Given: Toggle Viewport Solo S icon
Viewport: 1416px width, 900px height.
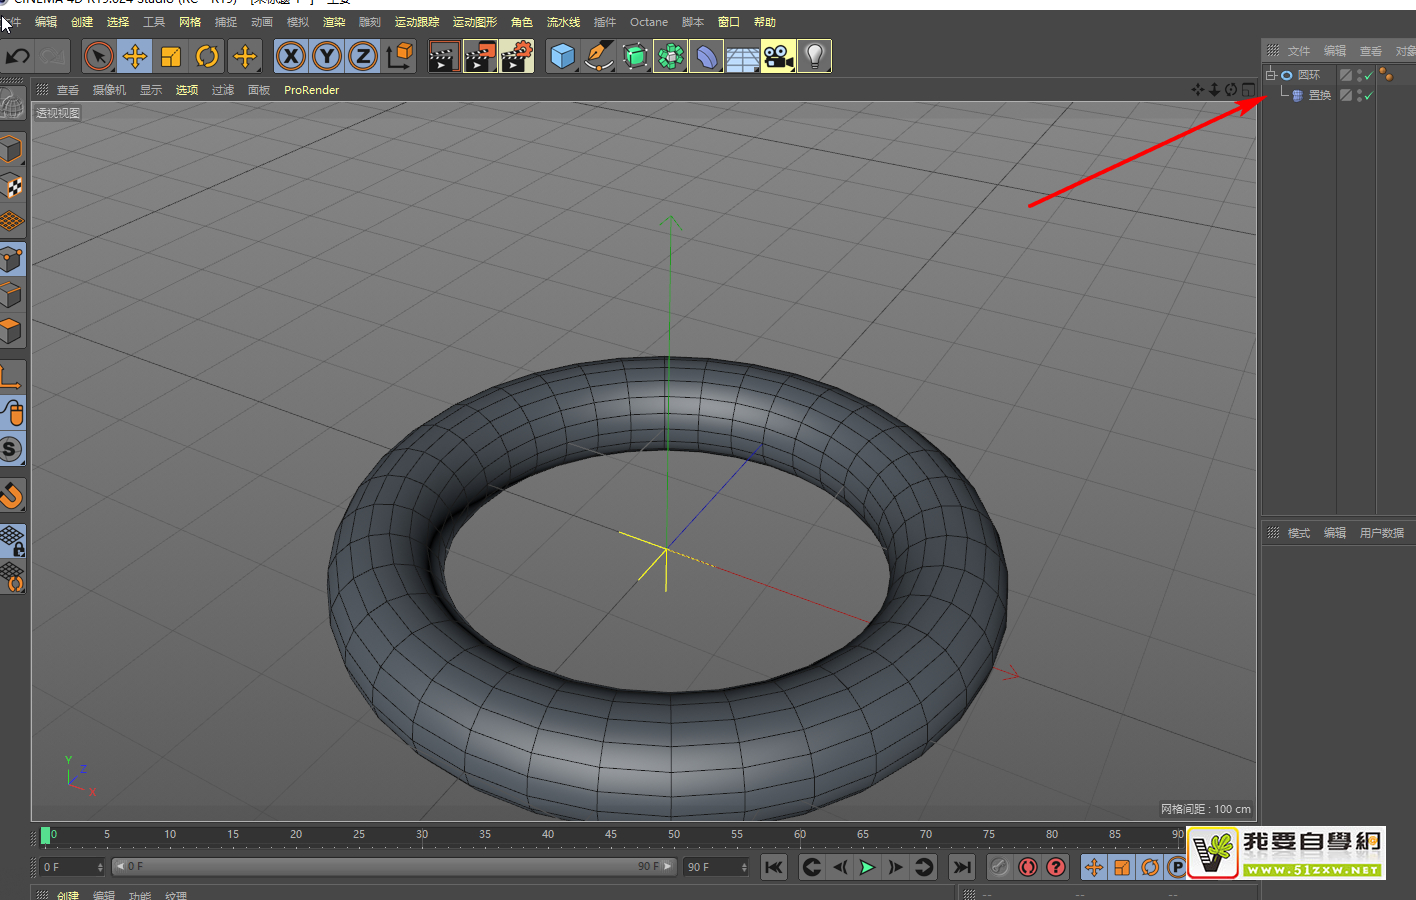Looking at the screenshot, I should pyautogui.click(x=11, y=449).
